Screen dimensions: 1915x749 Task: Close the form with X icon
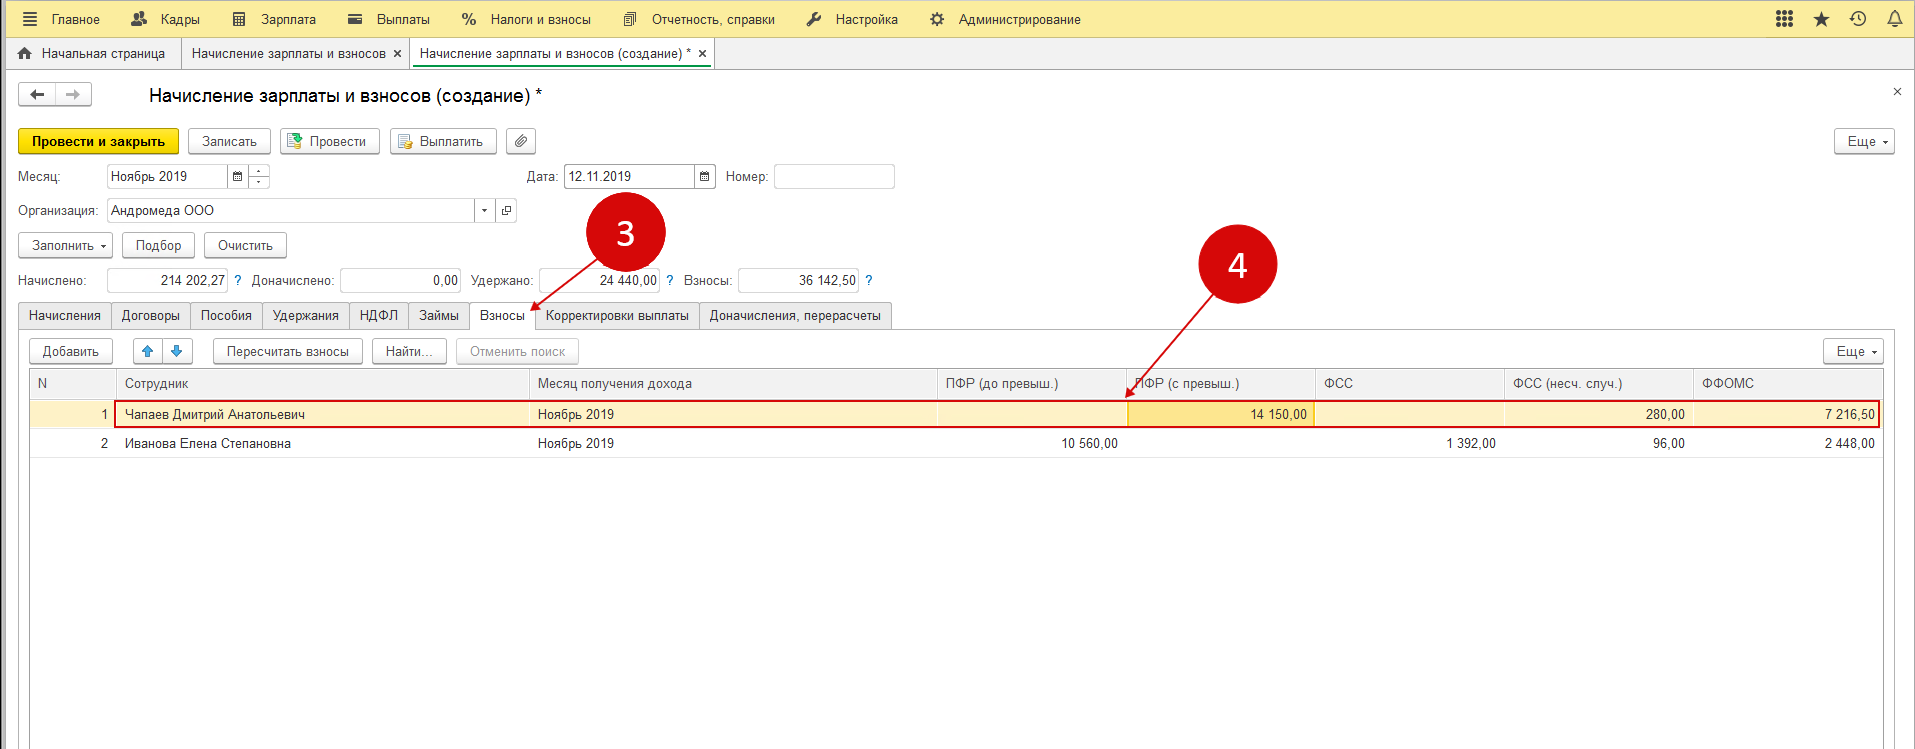[1897, 92]
